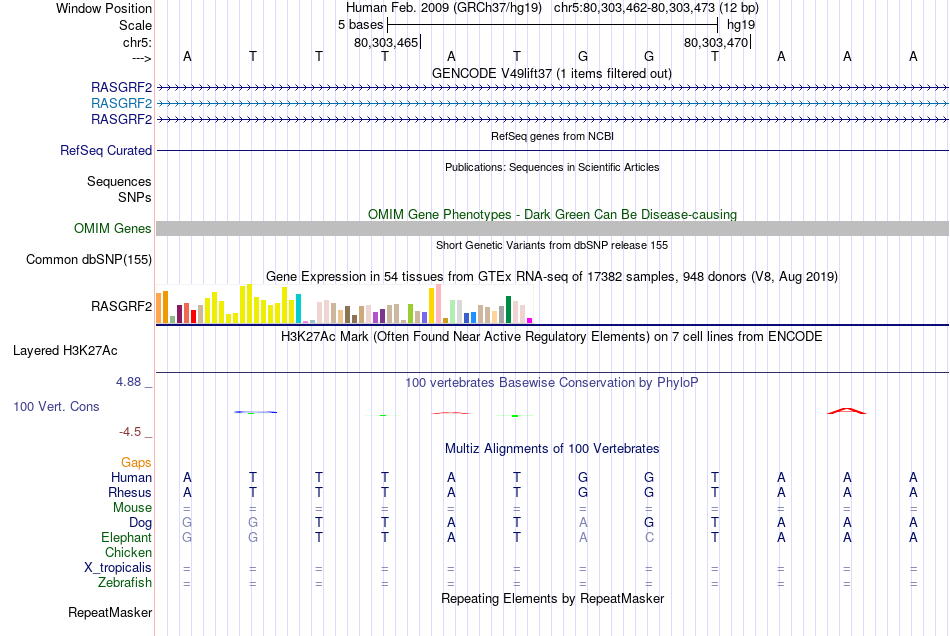Select the Scale track label
This screenshot has width=950, height=636.
coord(135,25)
